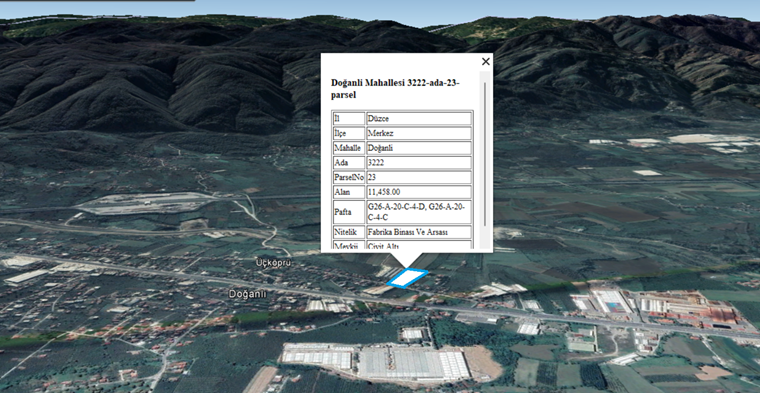Image resolution: width=760 pixels, height=393 pixels.
Task: Close the parcel info popup
Action: [x=486, y=62]
